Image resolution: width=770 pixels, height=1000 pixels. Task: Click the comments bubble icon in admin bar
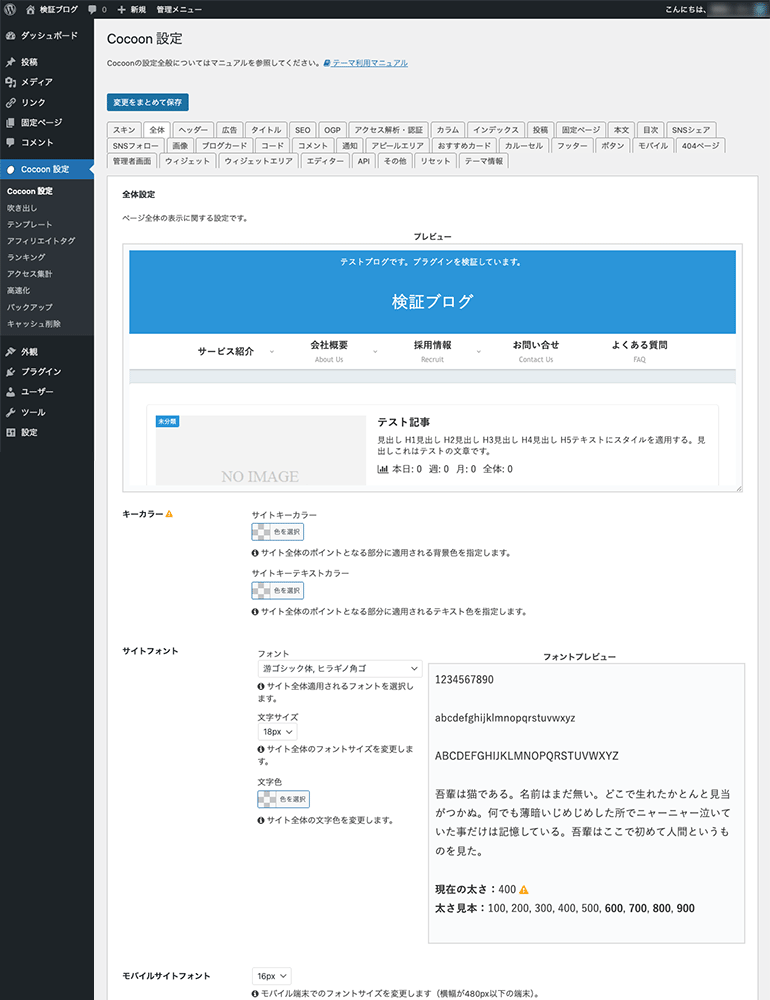coord(93,10)
